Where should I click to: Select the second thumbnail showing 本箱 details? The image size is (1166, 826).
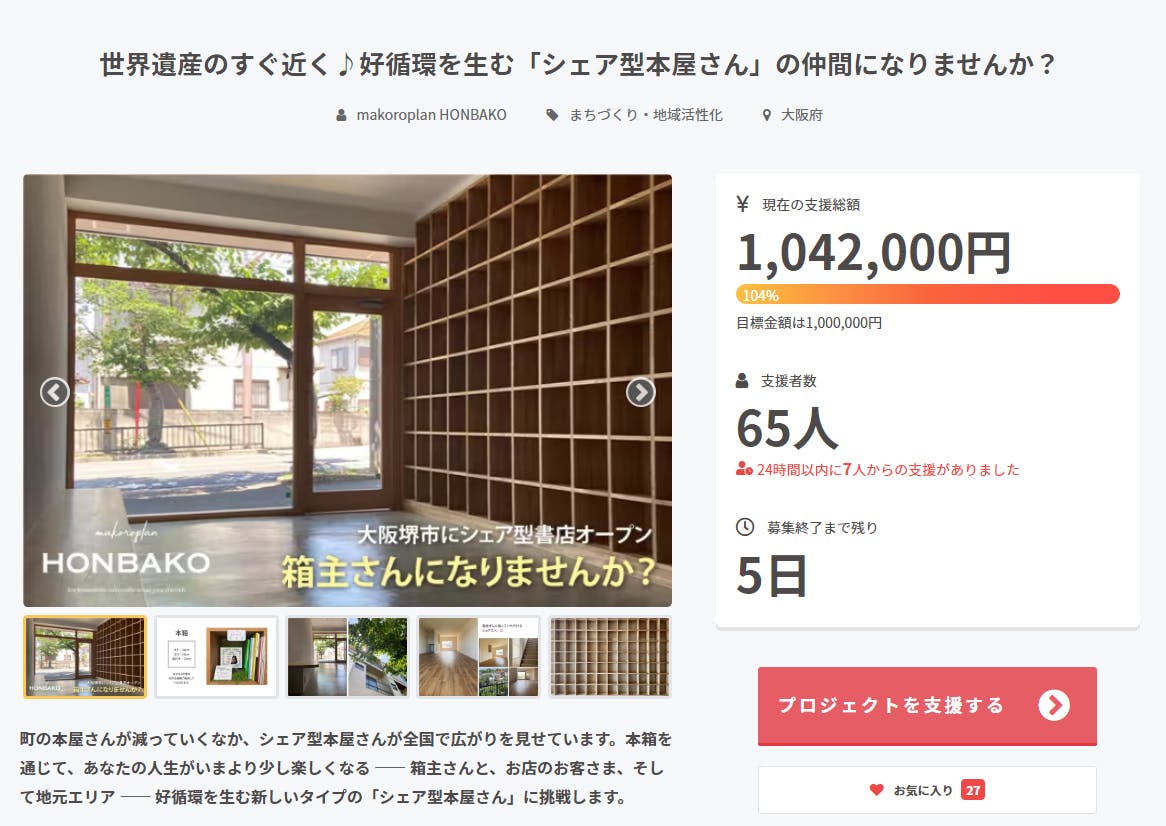click(216, 656)
